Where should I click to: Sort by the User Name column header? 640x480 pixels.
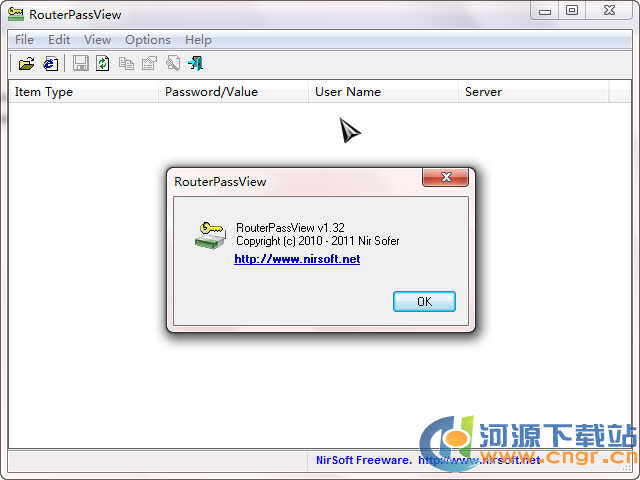(x=383, y=92)
